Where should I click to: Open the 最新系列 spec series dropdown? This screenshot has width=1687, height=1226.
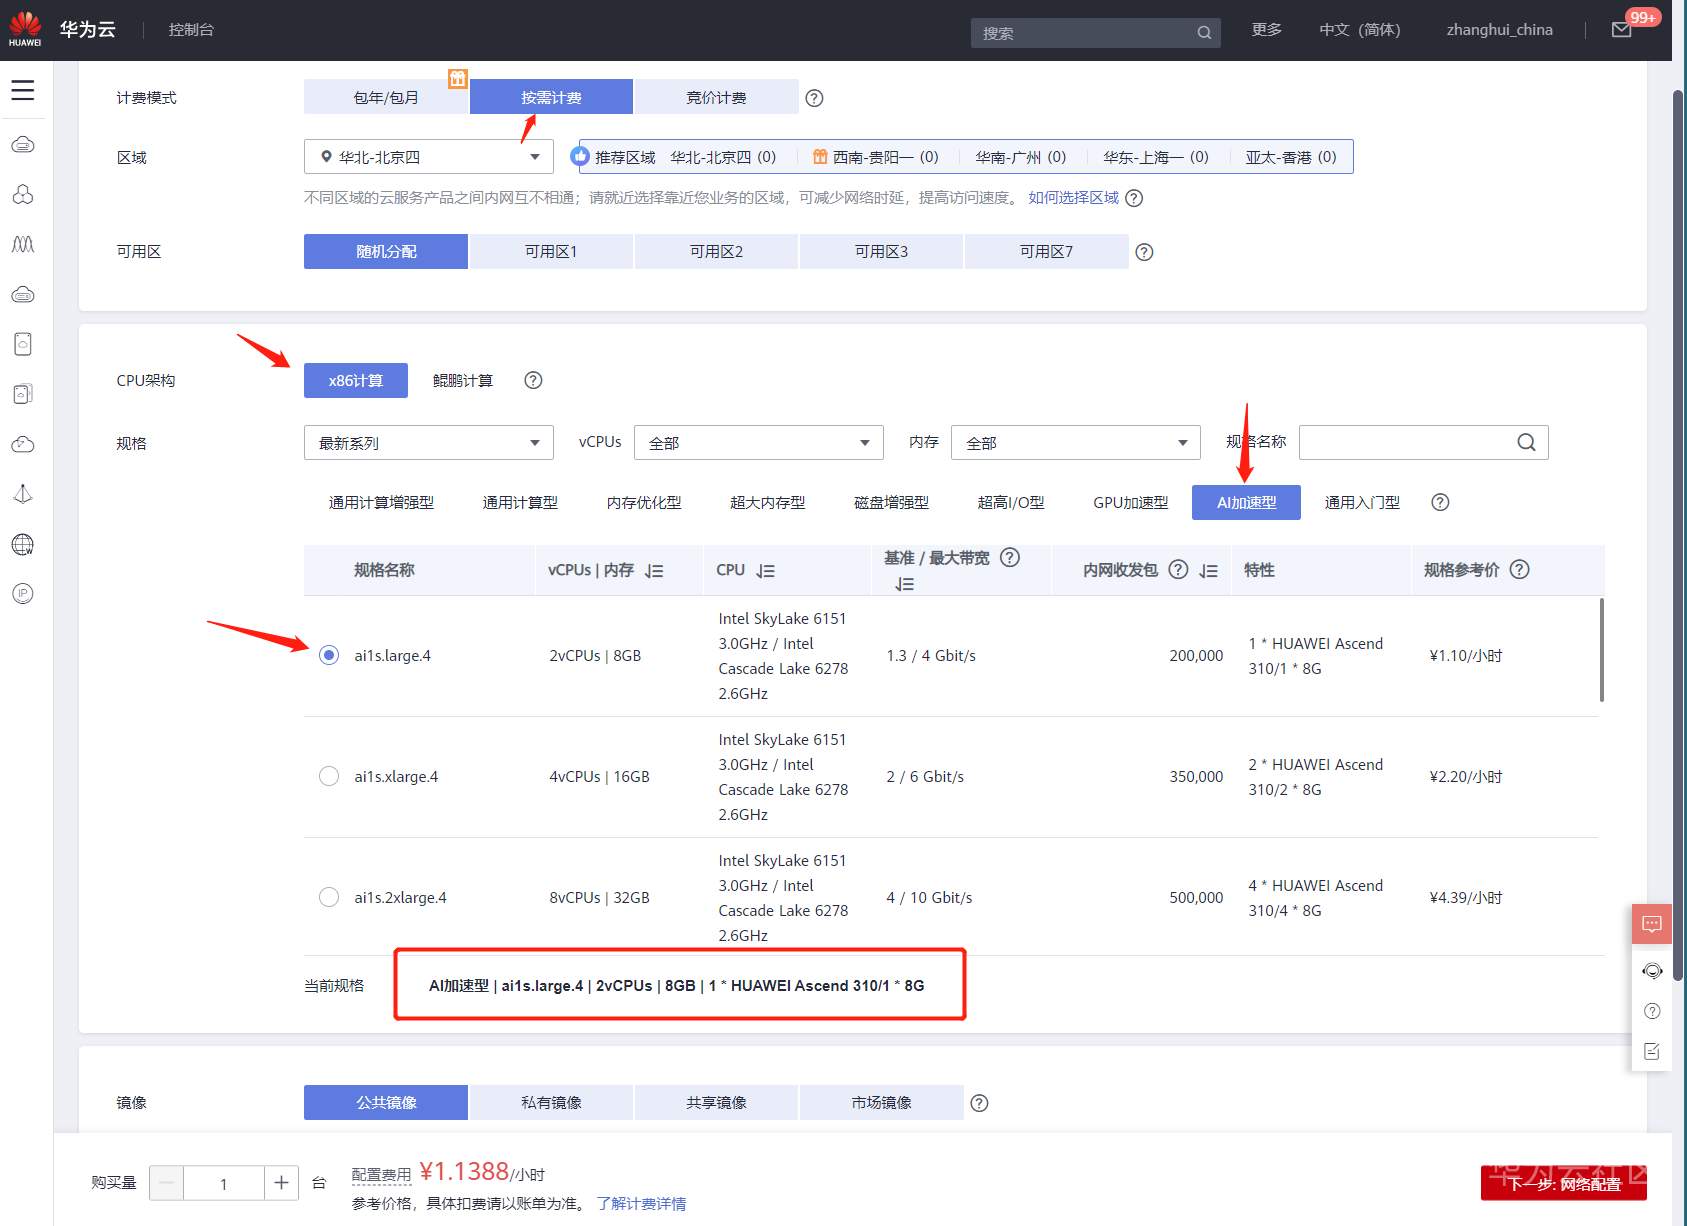tap(428, 442)
